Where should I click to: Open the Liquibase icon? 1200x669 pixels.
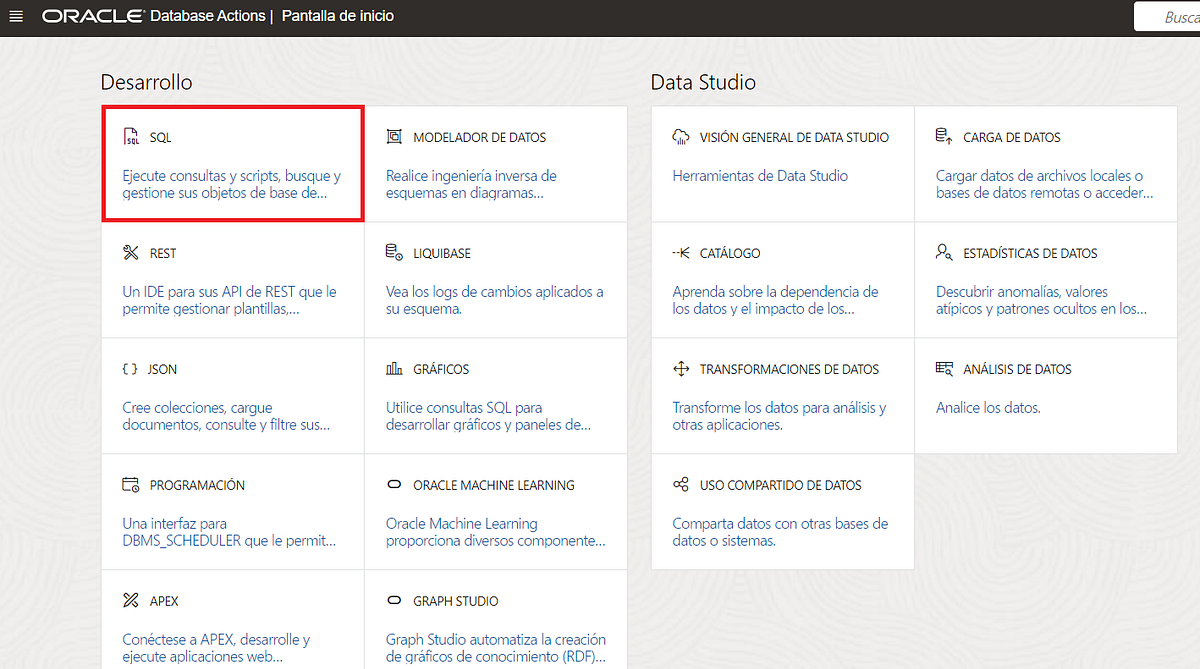click(x=395, y=252)
